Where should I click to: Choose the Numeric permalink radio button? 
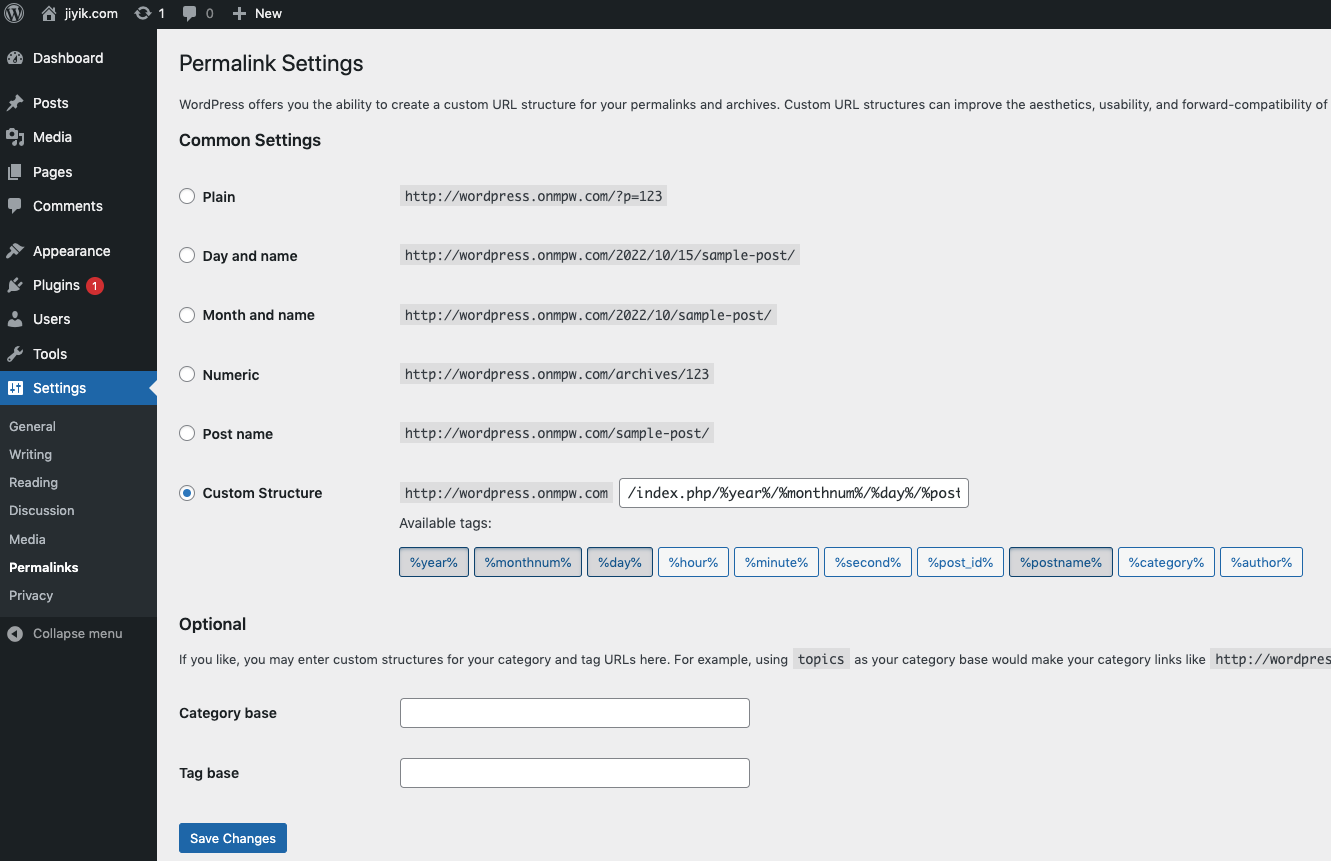187,374
